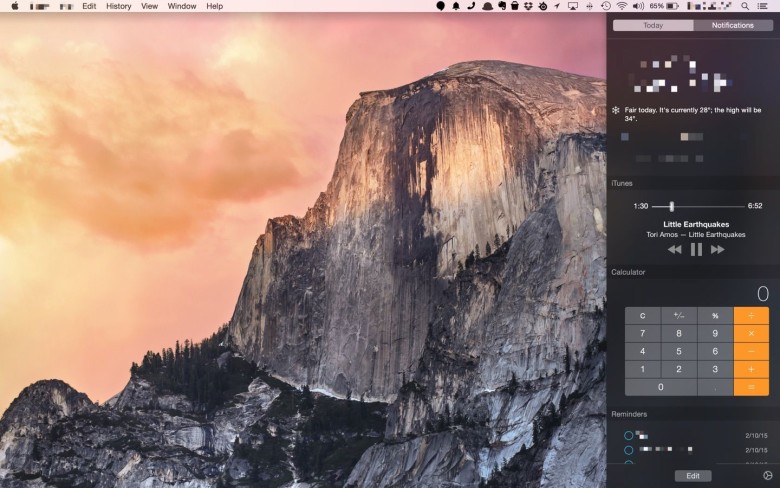Switch to the Notifications tab
The height and width of the screenshot is (488, 780).
(x=732, y=25)
